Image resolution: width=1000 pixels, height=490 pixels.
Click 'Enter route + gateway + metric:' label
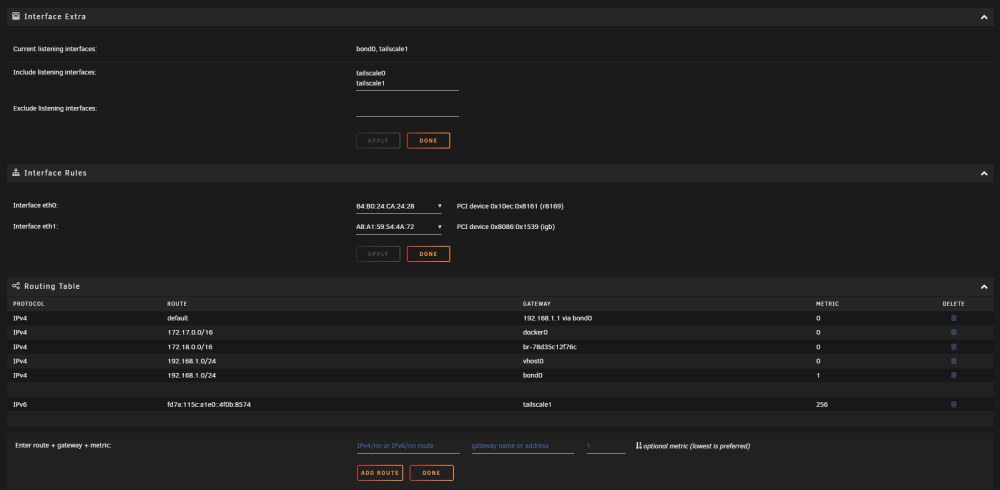(63, 445)
